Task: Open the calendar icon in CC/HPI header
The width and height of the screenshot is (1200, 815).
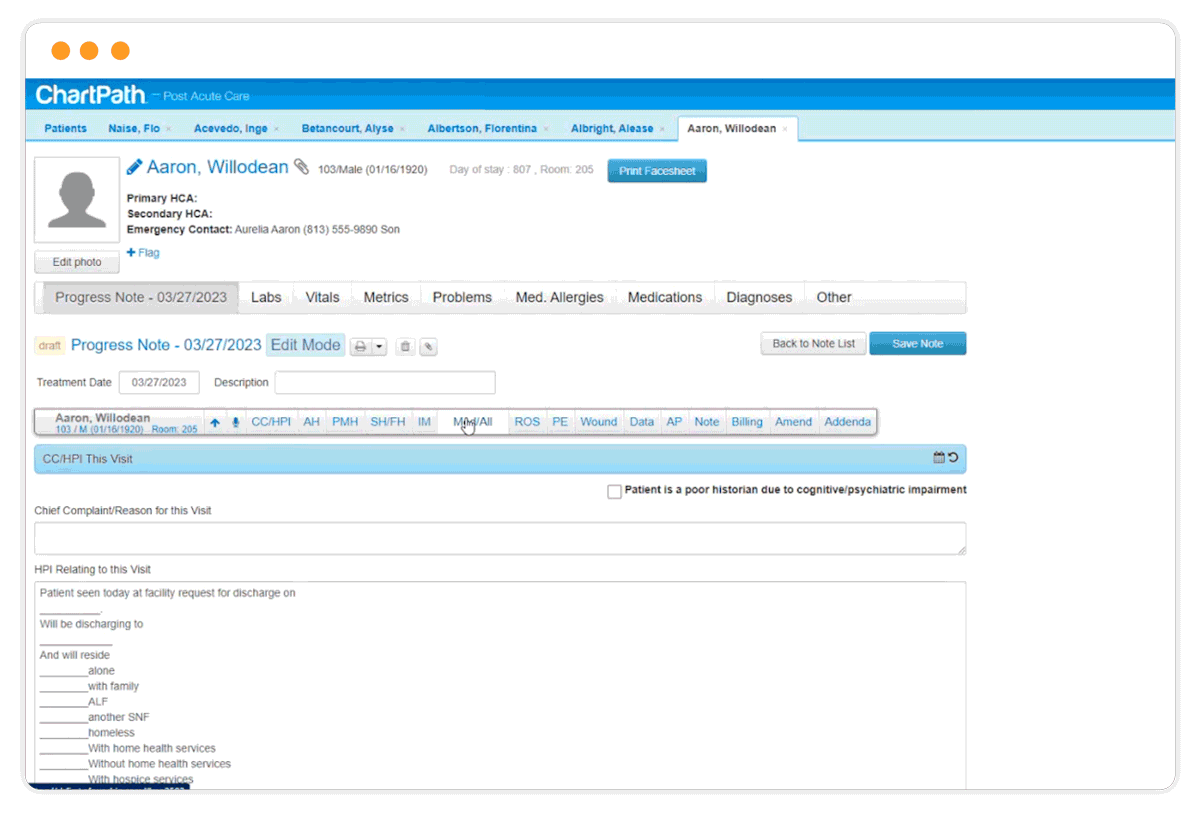Action: tap(938, 457)
